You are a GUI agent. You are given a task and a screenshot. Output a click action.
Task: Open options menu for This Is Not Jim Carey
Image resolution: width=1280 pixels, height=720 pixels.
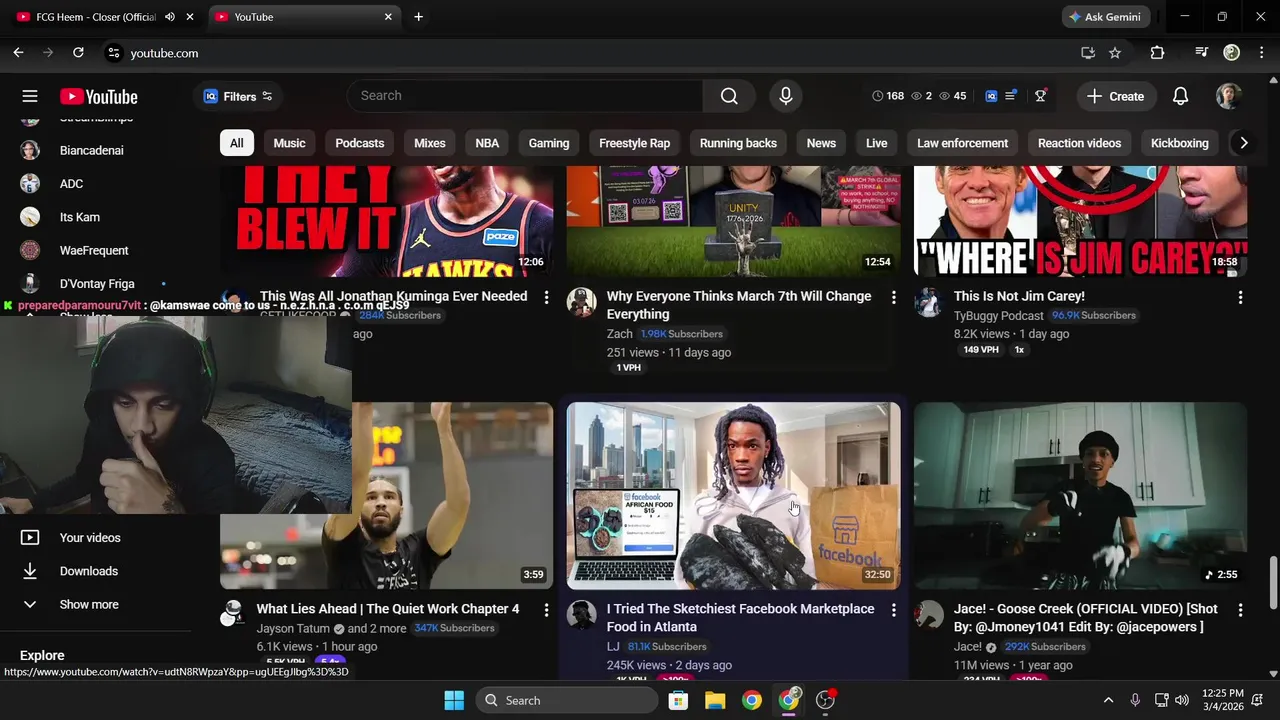pos(1240,297)
